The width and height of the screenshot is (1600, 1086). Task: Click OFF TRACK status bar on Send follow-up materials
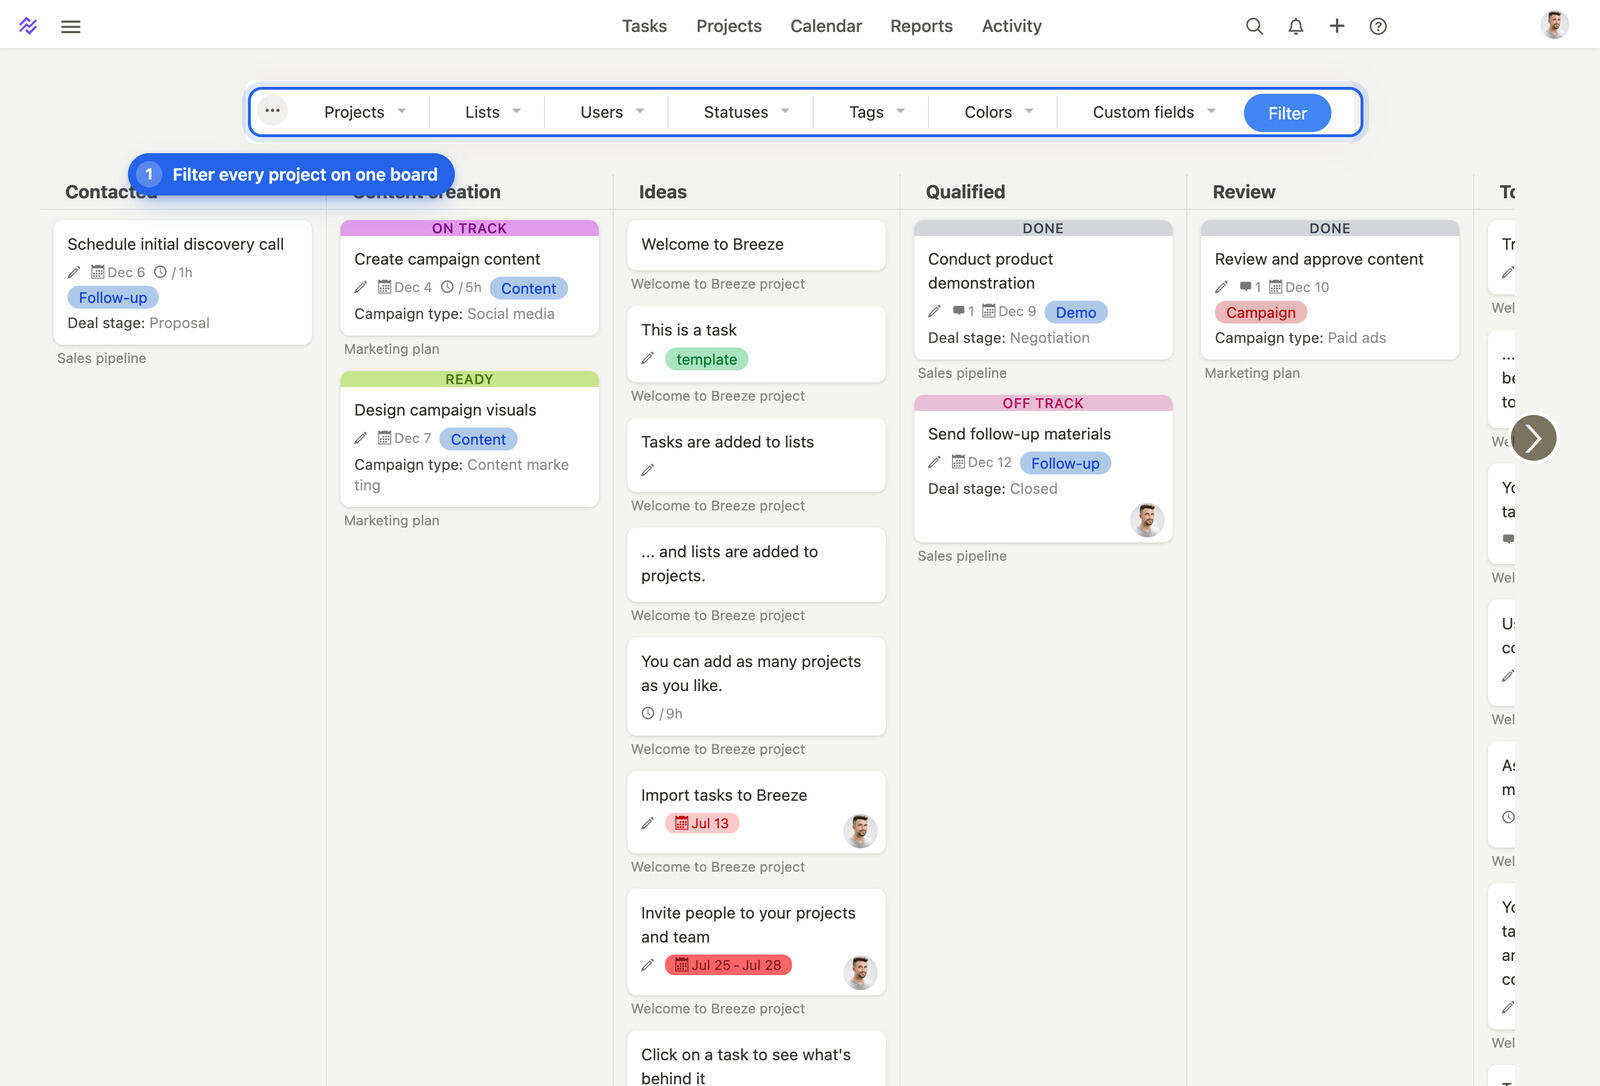[x=1043, y=403]
